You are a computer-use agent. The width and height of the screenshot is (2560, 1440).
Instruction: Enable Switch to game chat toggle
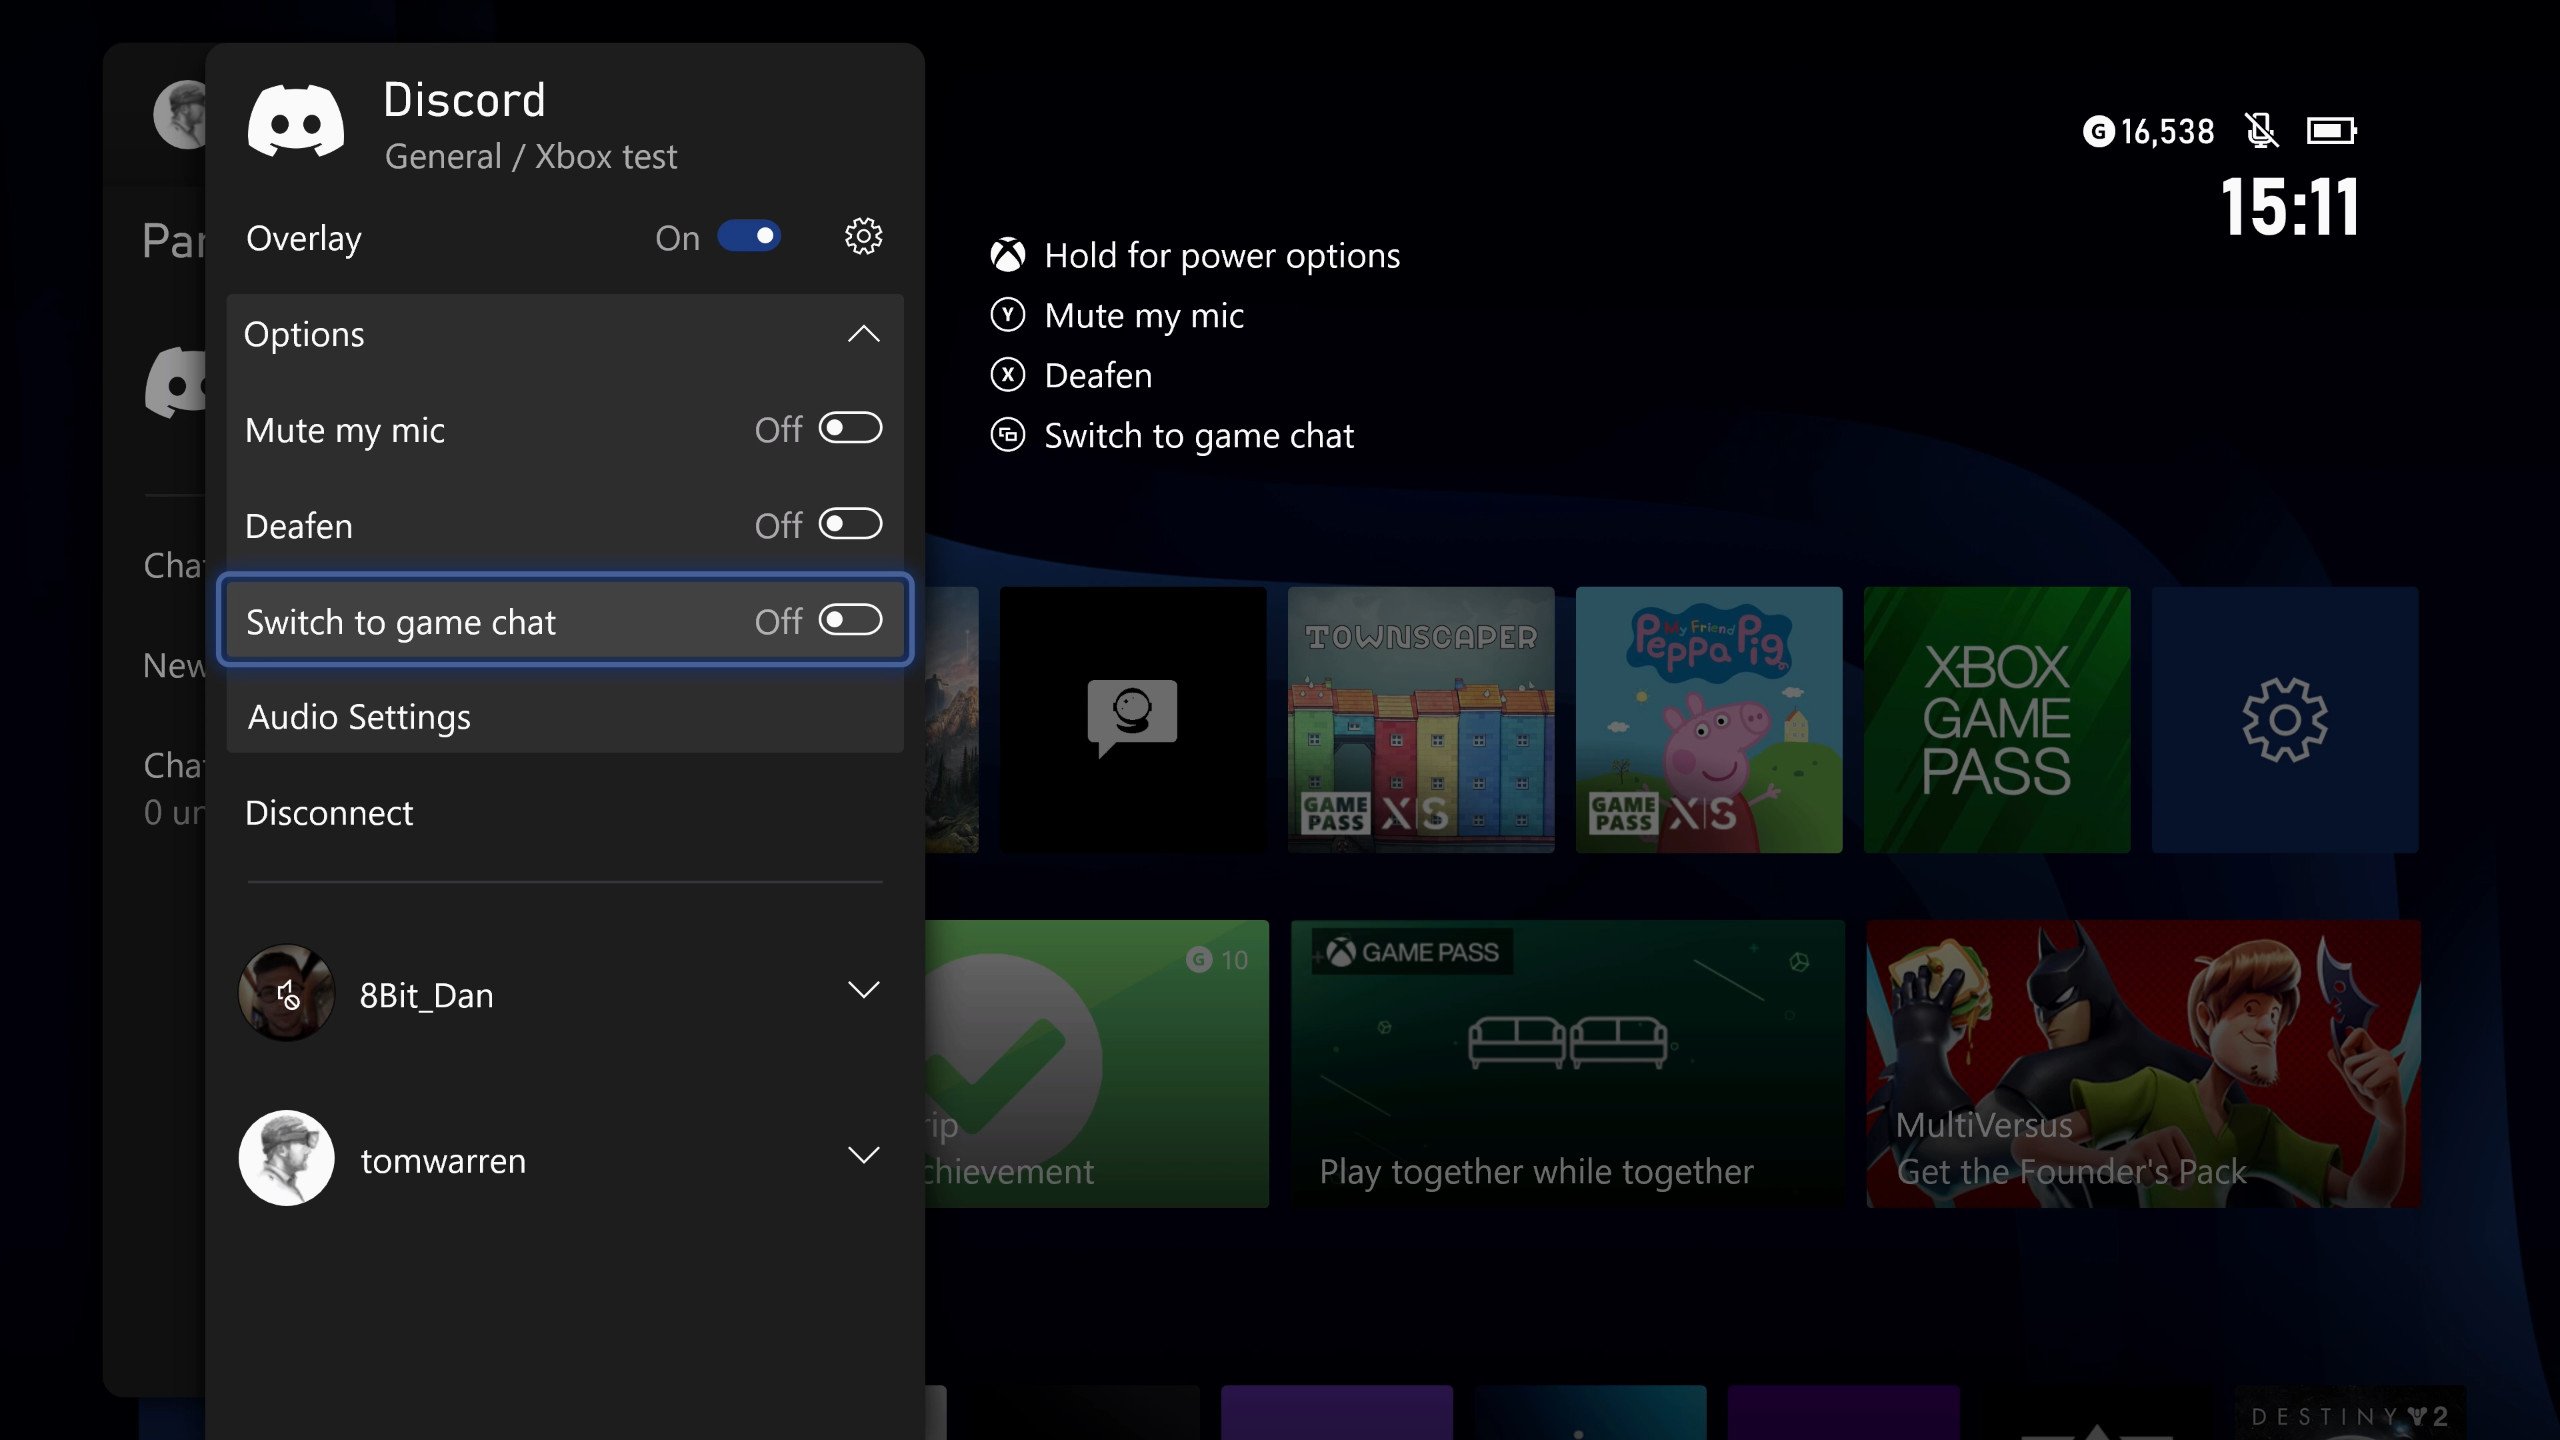point(849,619)
